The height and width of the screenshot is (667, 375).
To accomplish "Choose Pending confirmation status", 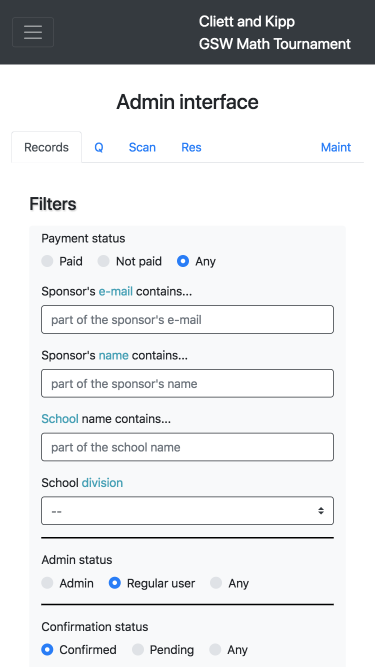I will click(x=138, y=650).
